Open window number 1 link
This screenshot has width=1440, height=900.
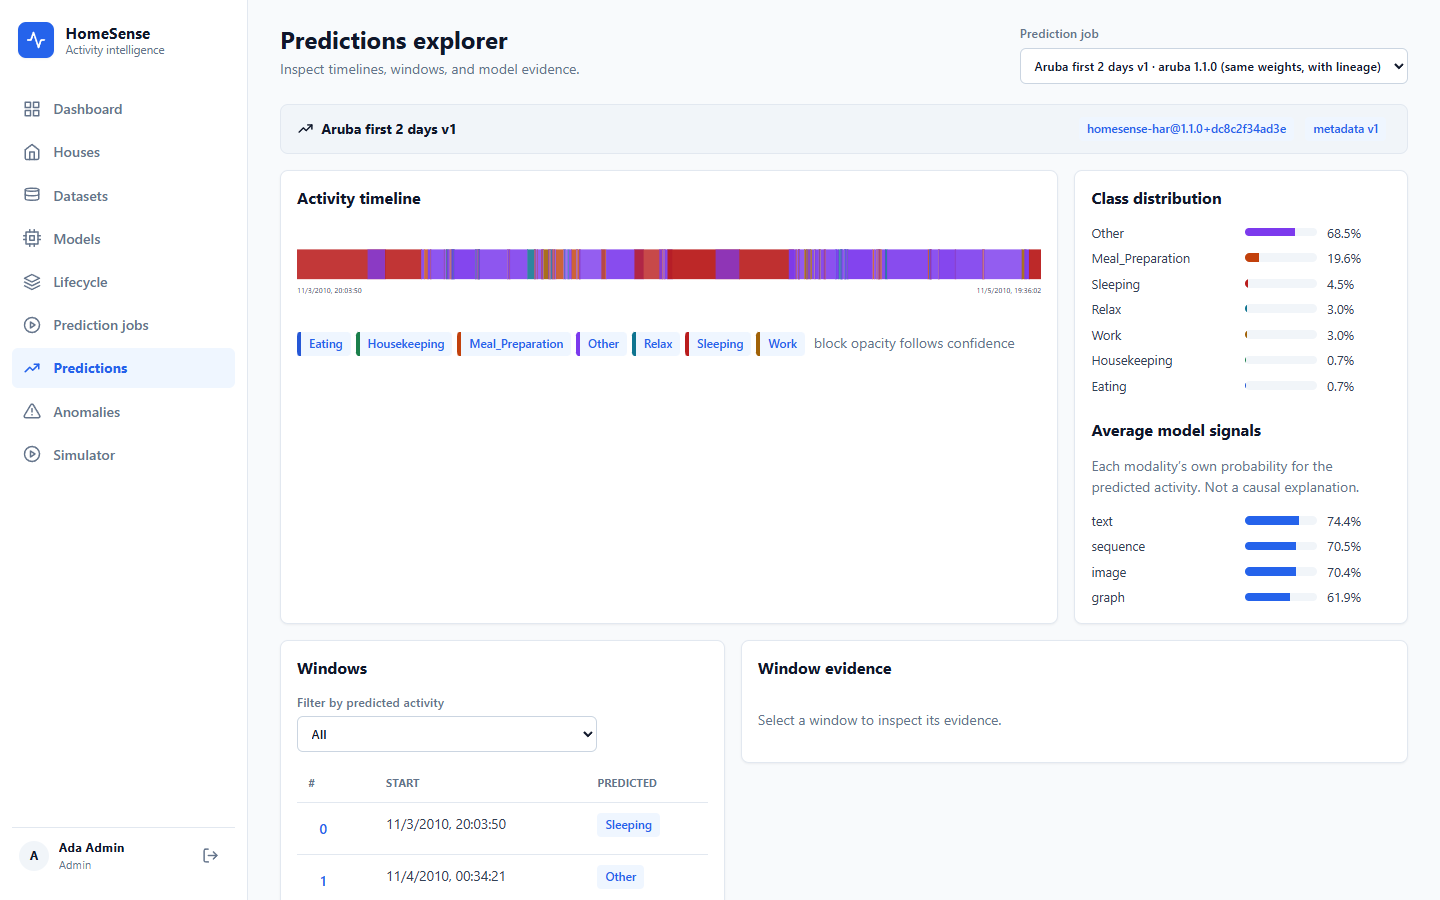click(x=323, y=881)
